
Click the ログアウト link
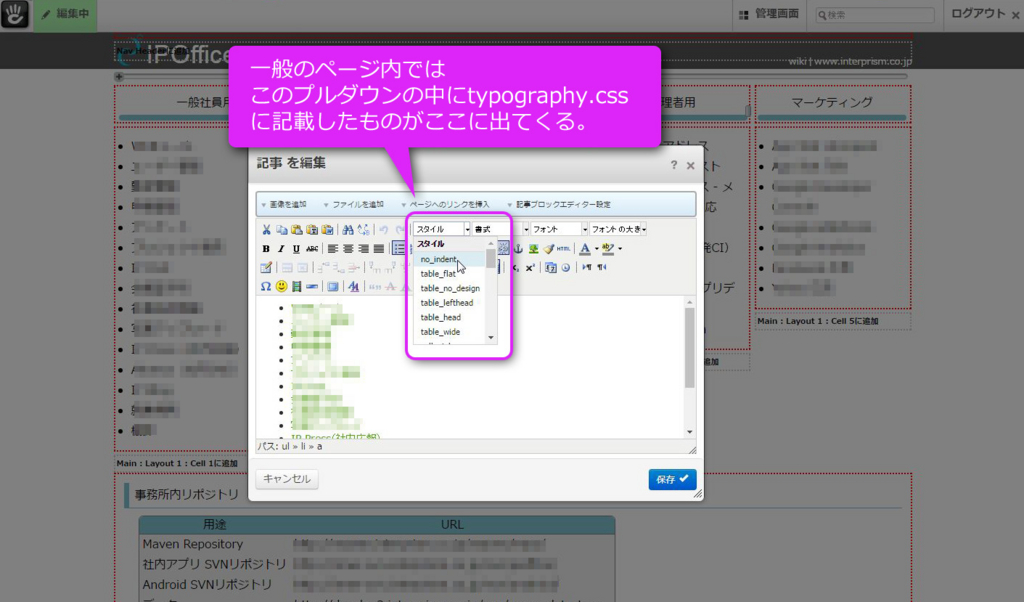pyautogui.click(x=978, y=14)
